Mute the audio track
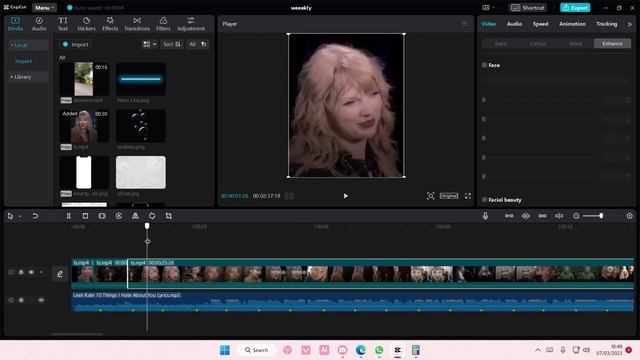The width and height of the screenshot is (640, 360). point(41,300)
